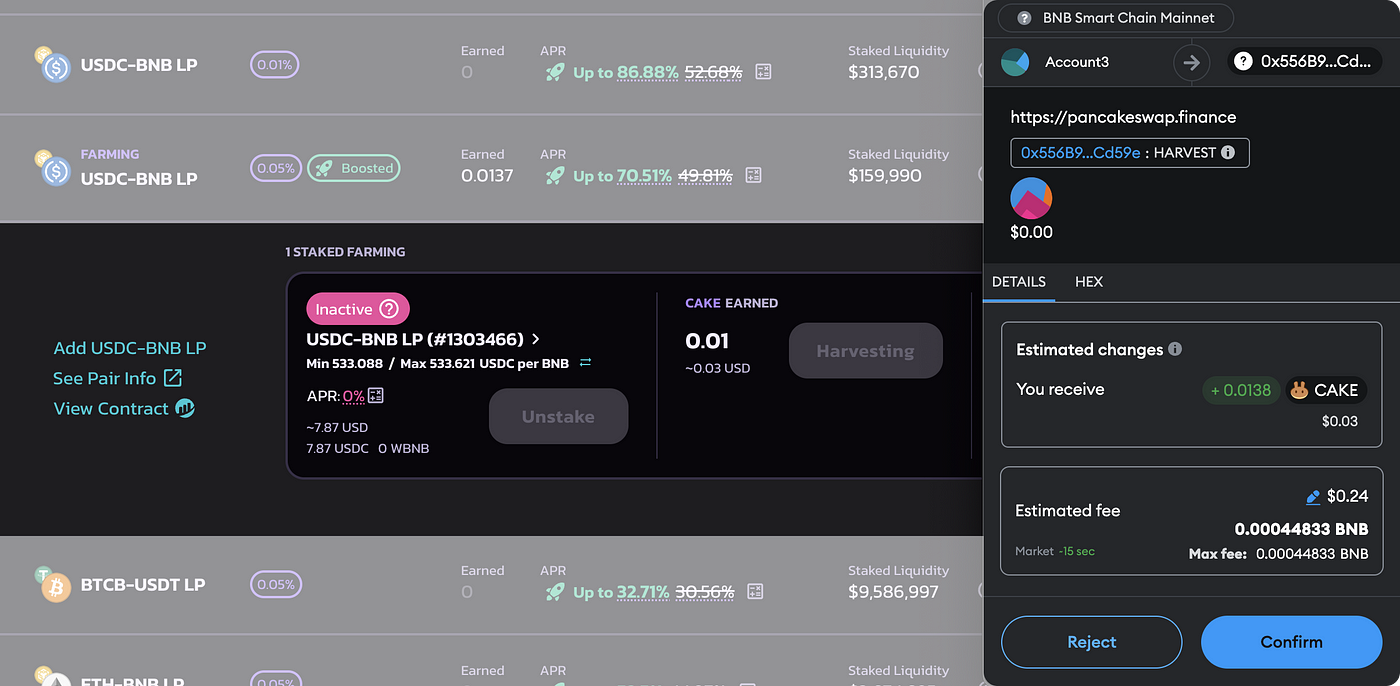The height and width of the screenshot is (686, 1400).
Task: Click the calculator icon next to APR 0%
Action: (x=376, y=395)
